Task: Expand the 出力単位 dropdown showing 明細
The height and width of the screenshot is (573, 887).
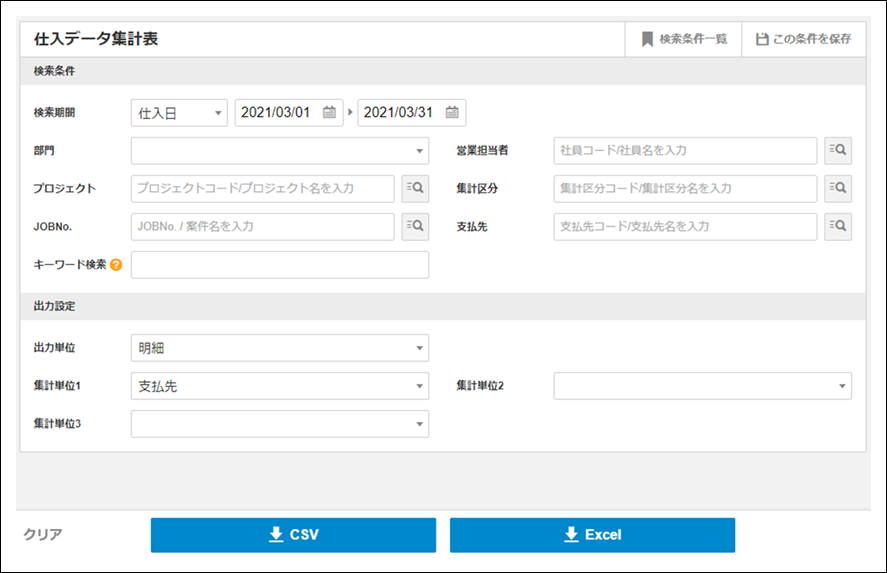Action: (280, 348)
